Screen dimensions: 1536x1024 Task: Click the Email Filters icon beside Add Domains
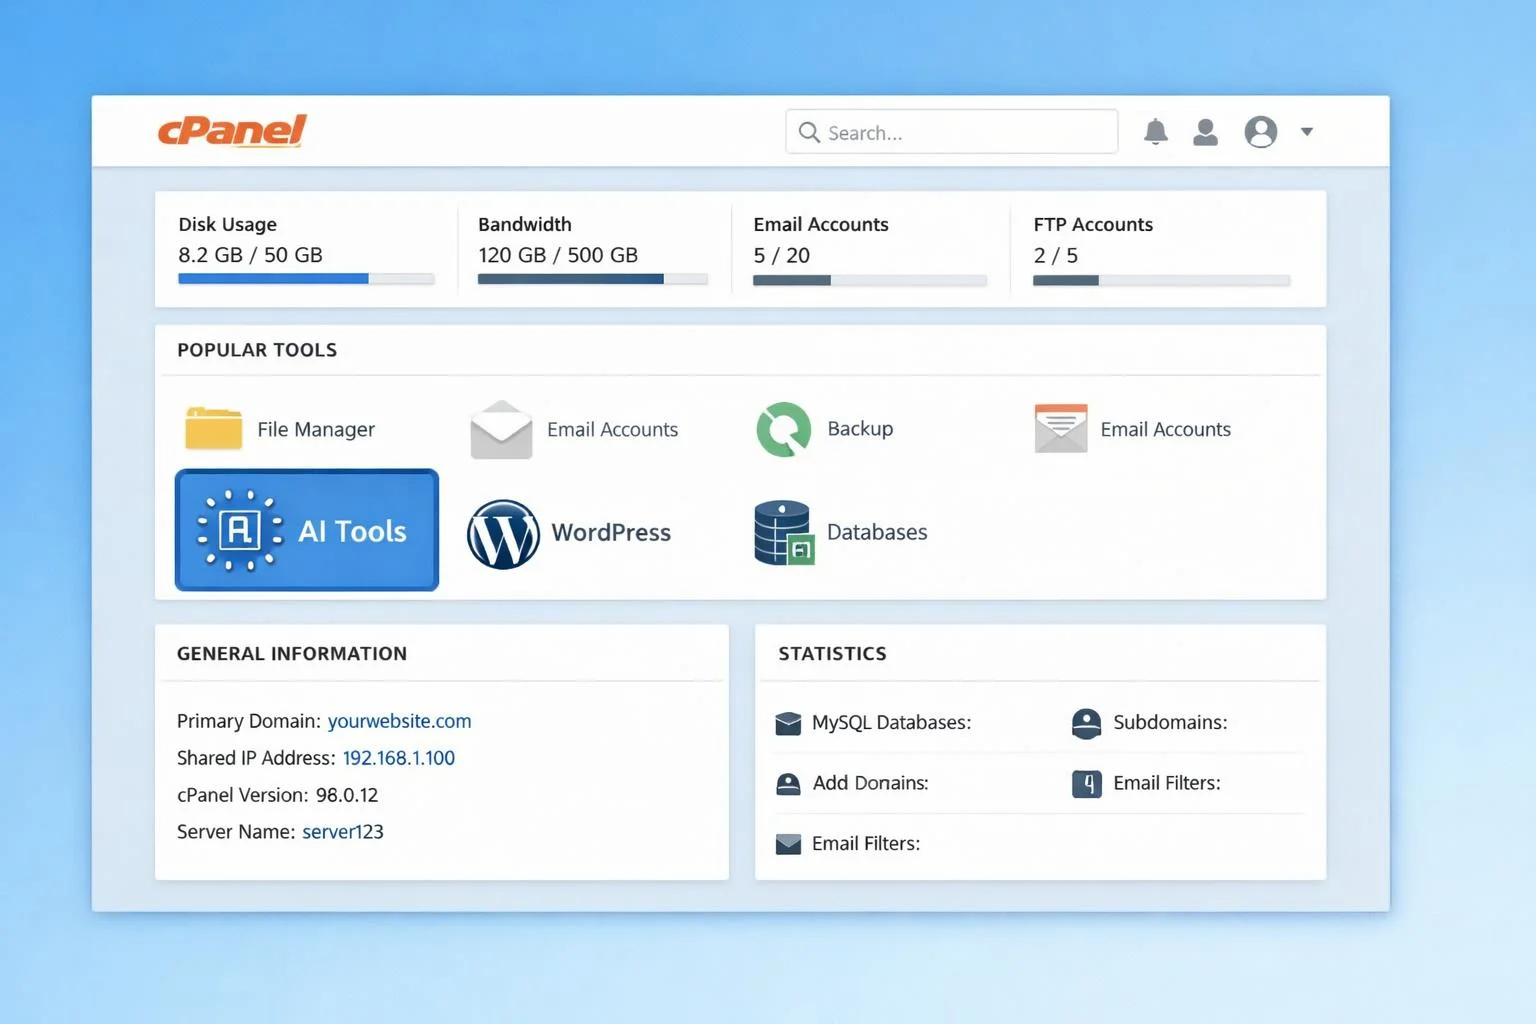pos(1086,784)
